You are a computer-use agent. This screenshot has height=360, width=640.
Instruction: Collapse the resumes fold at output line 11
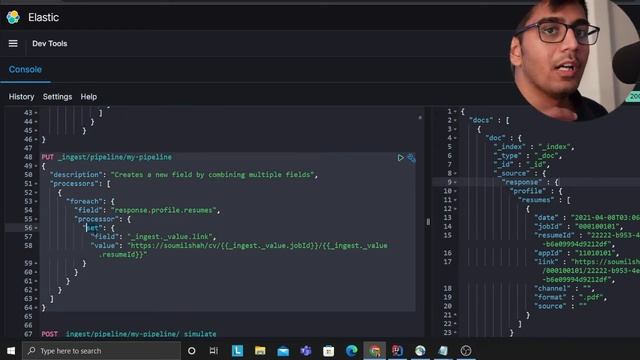point(455,200)
